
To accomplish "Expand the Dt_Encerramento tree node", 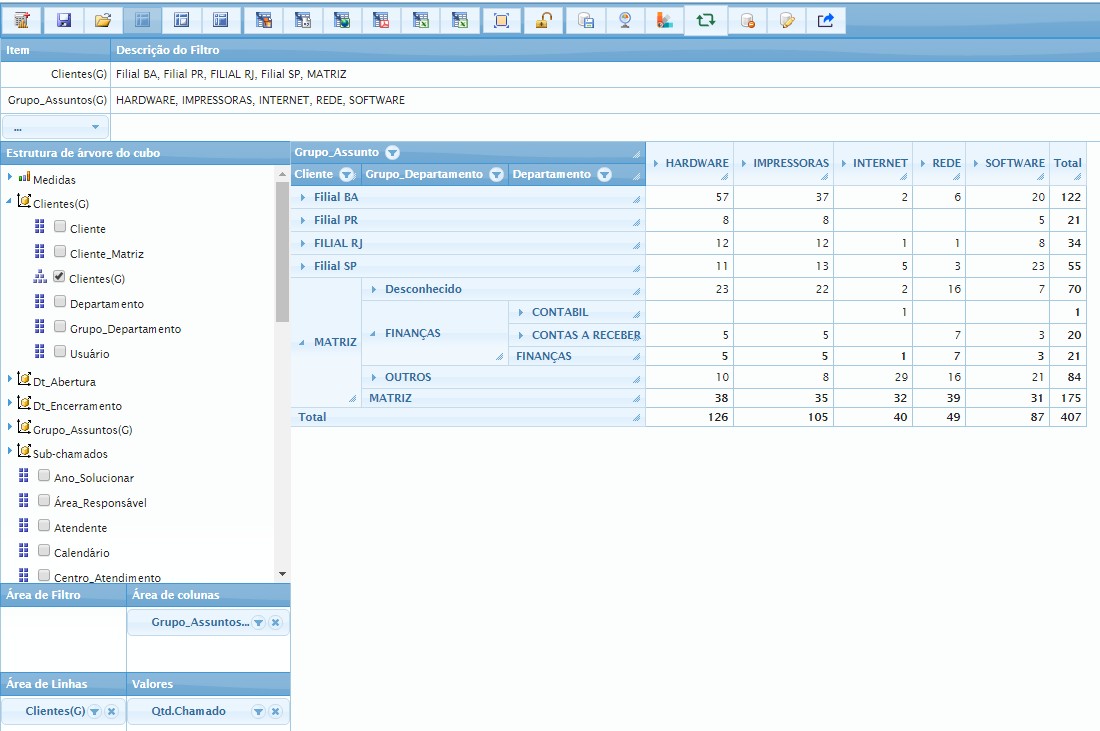I will 10,403.
